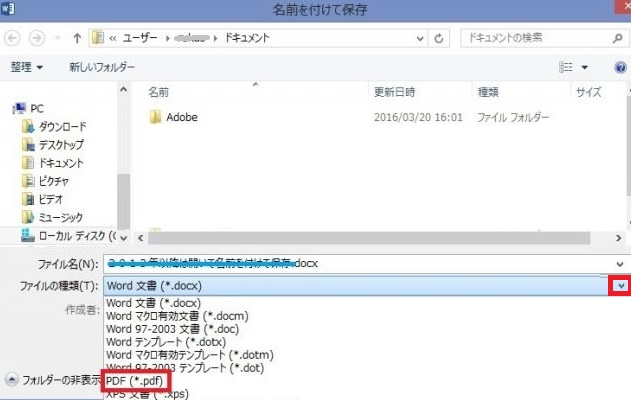The image size is (631, 400).
Task: Open ビデオ folder in sidebar
Action: [43, 199]
